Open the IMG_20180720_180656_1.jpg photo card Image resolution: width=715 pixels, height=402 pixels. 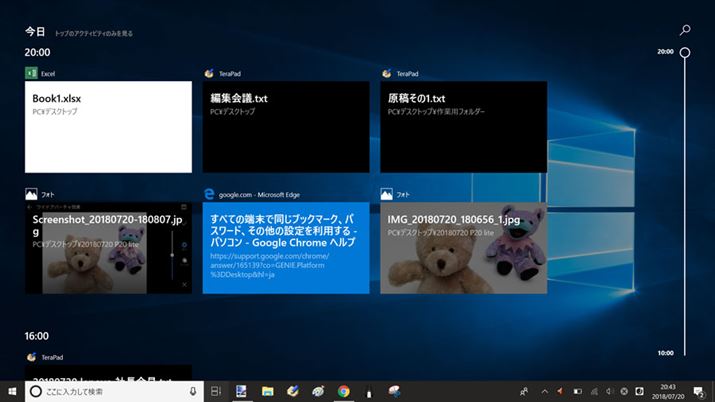point(464,248)
